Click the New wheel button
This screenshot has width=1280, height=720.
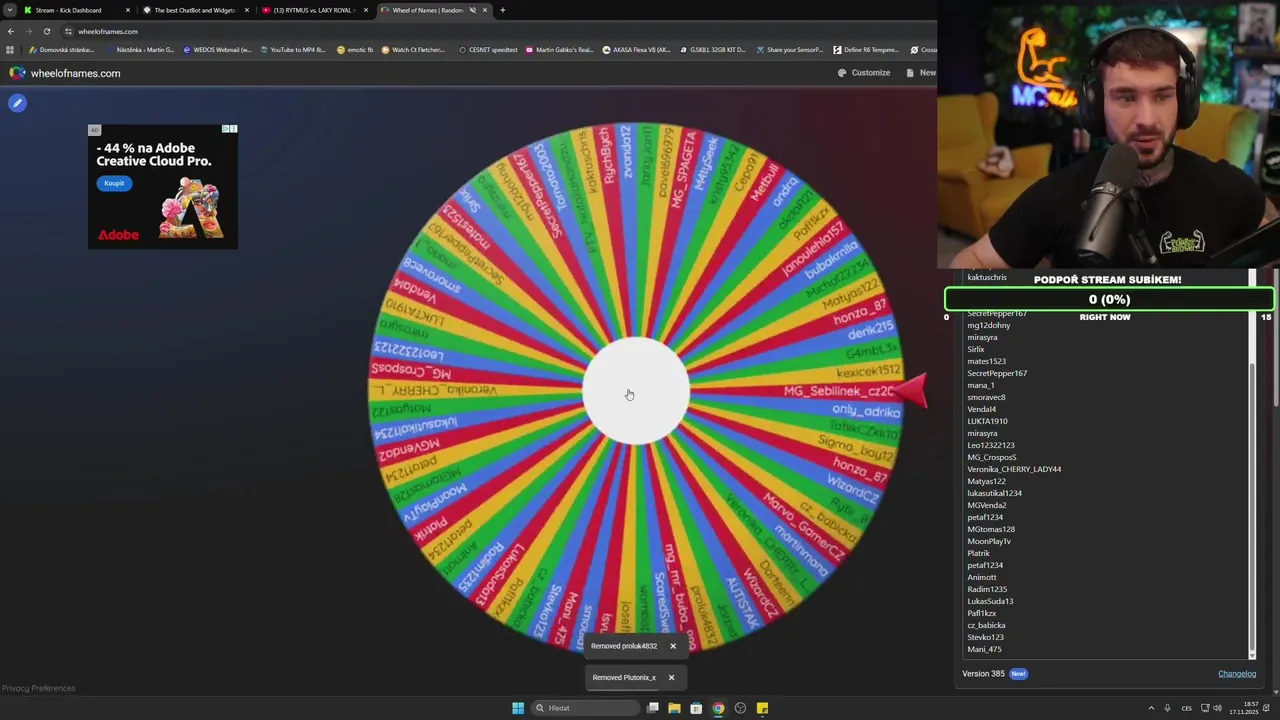tap(921, 73)
